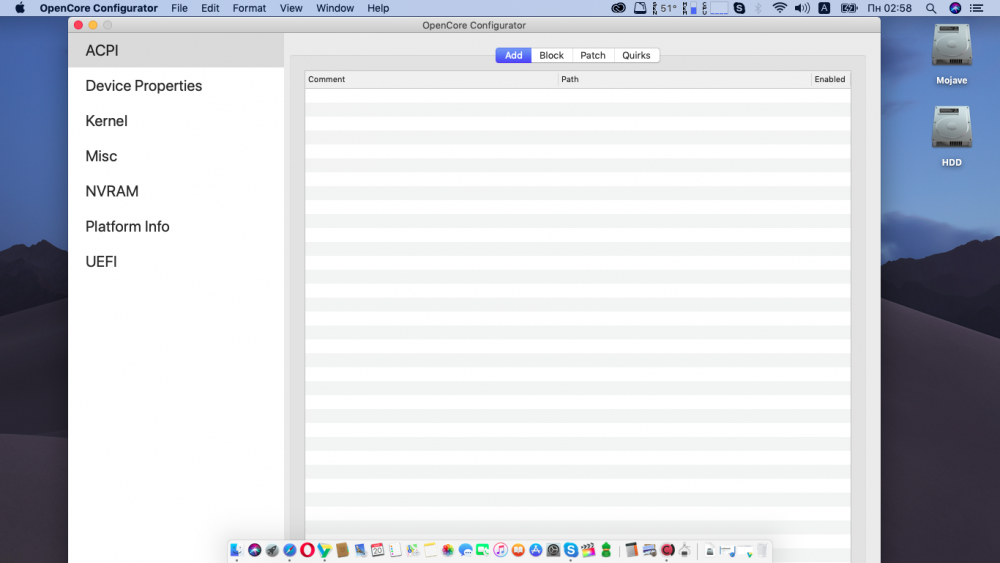Open volume control in menu bar

(802, 8)
